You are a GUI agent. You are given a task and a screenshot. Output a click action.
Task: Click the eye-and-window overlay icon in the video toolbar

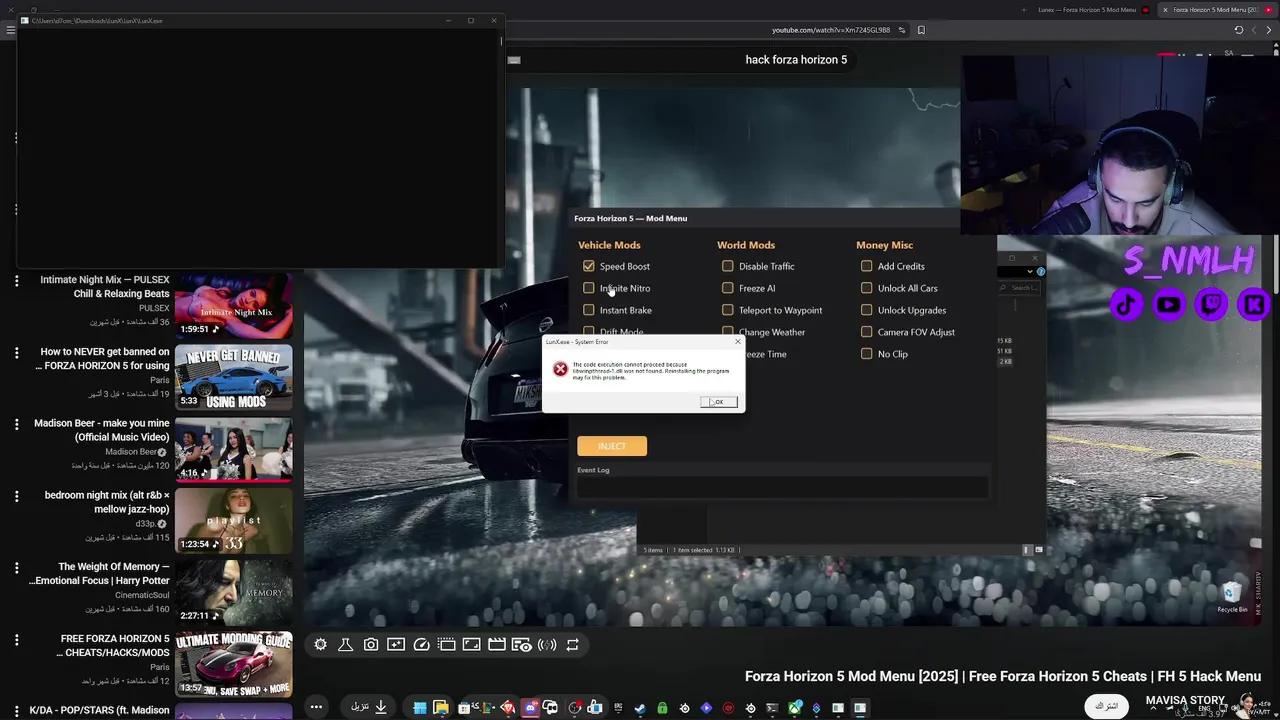pos(522,645)
